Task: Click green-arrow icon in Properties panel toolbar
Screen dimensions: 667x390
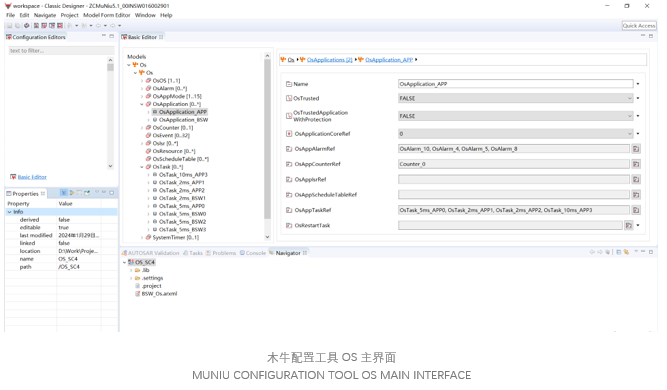Action: point(87,193)
